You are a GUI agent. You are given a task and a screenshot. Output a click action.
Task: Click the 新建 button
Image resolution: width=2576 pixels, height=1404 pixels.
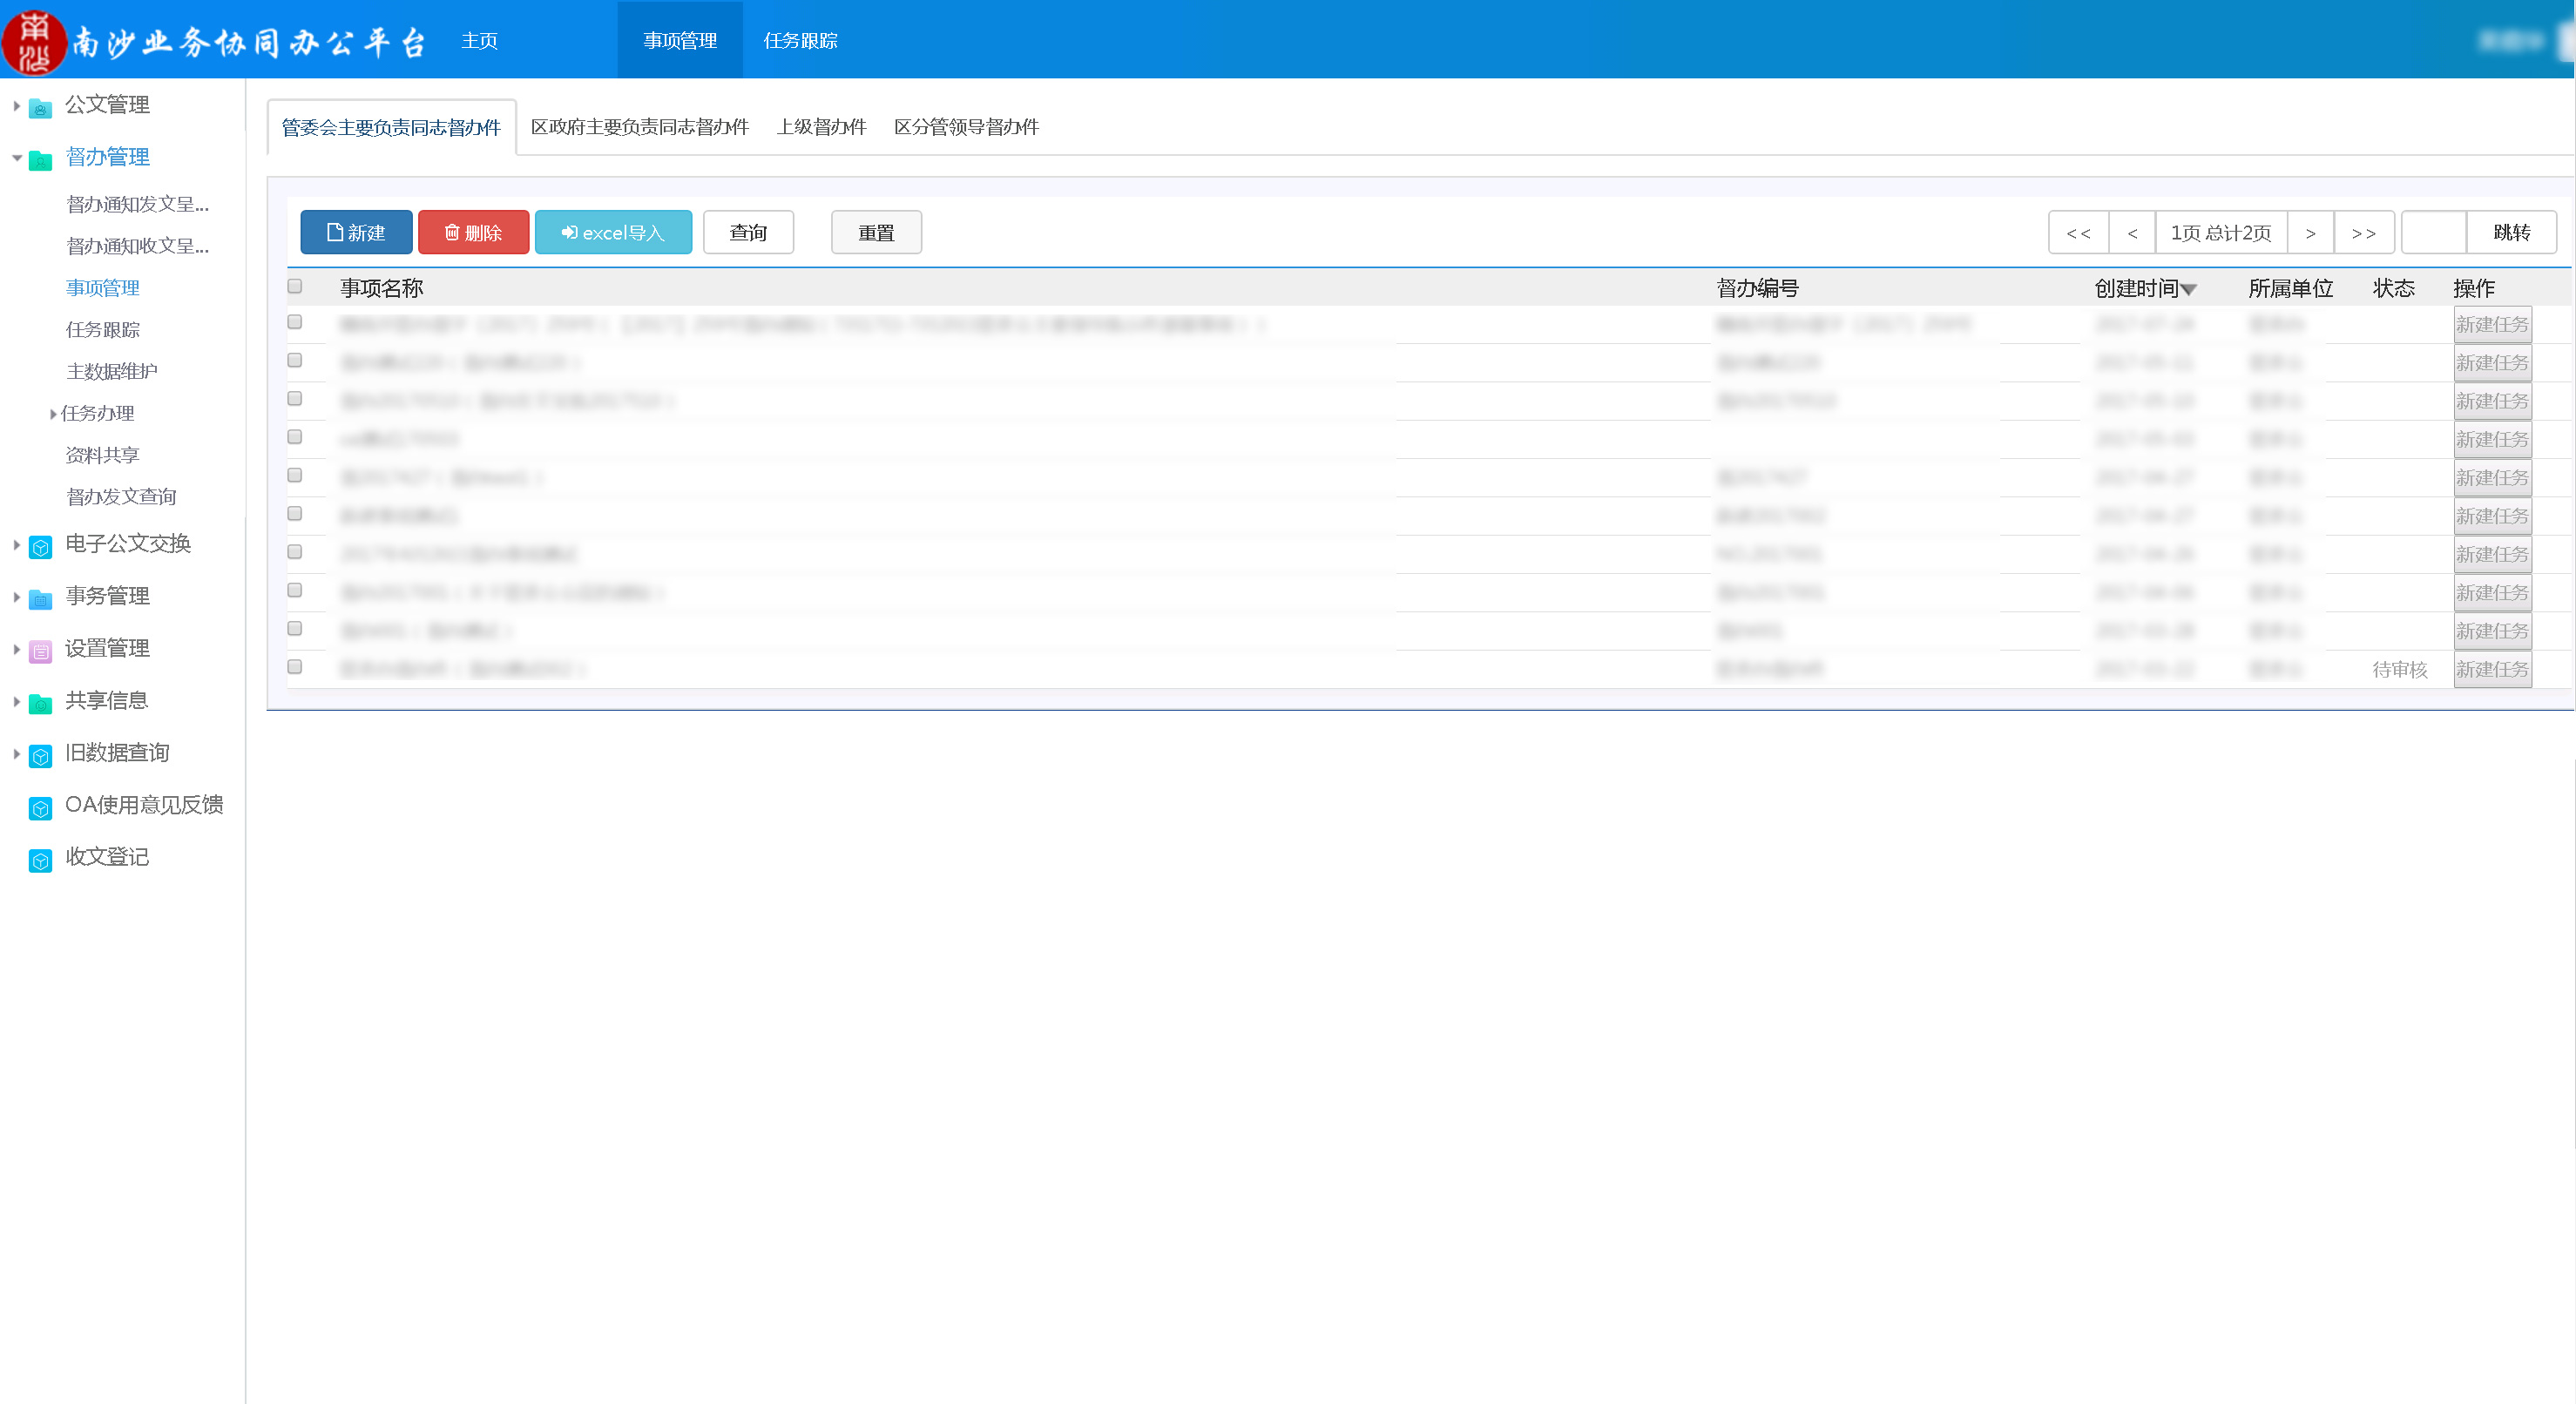356,232
